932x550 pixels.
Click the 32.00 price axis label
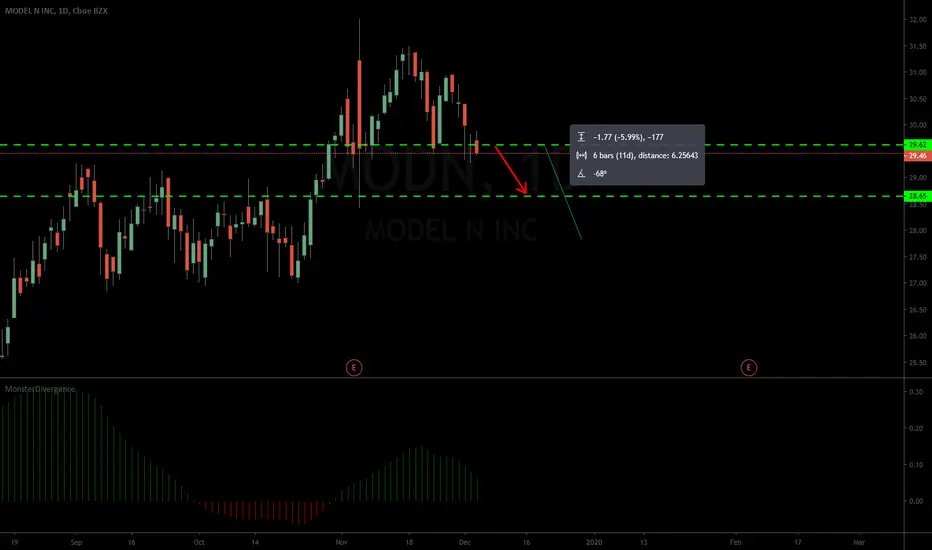point(917,20)
